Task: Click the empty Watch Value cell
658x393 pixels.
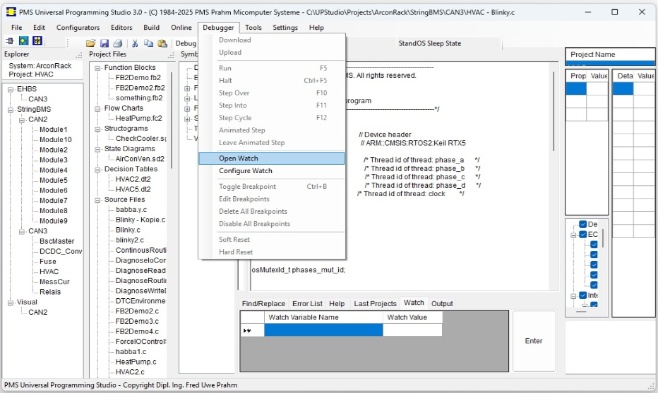Action: pos(413,330)
